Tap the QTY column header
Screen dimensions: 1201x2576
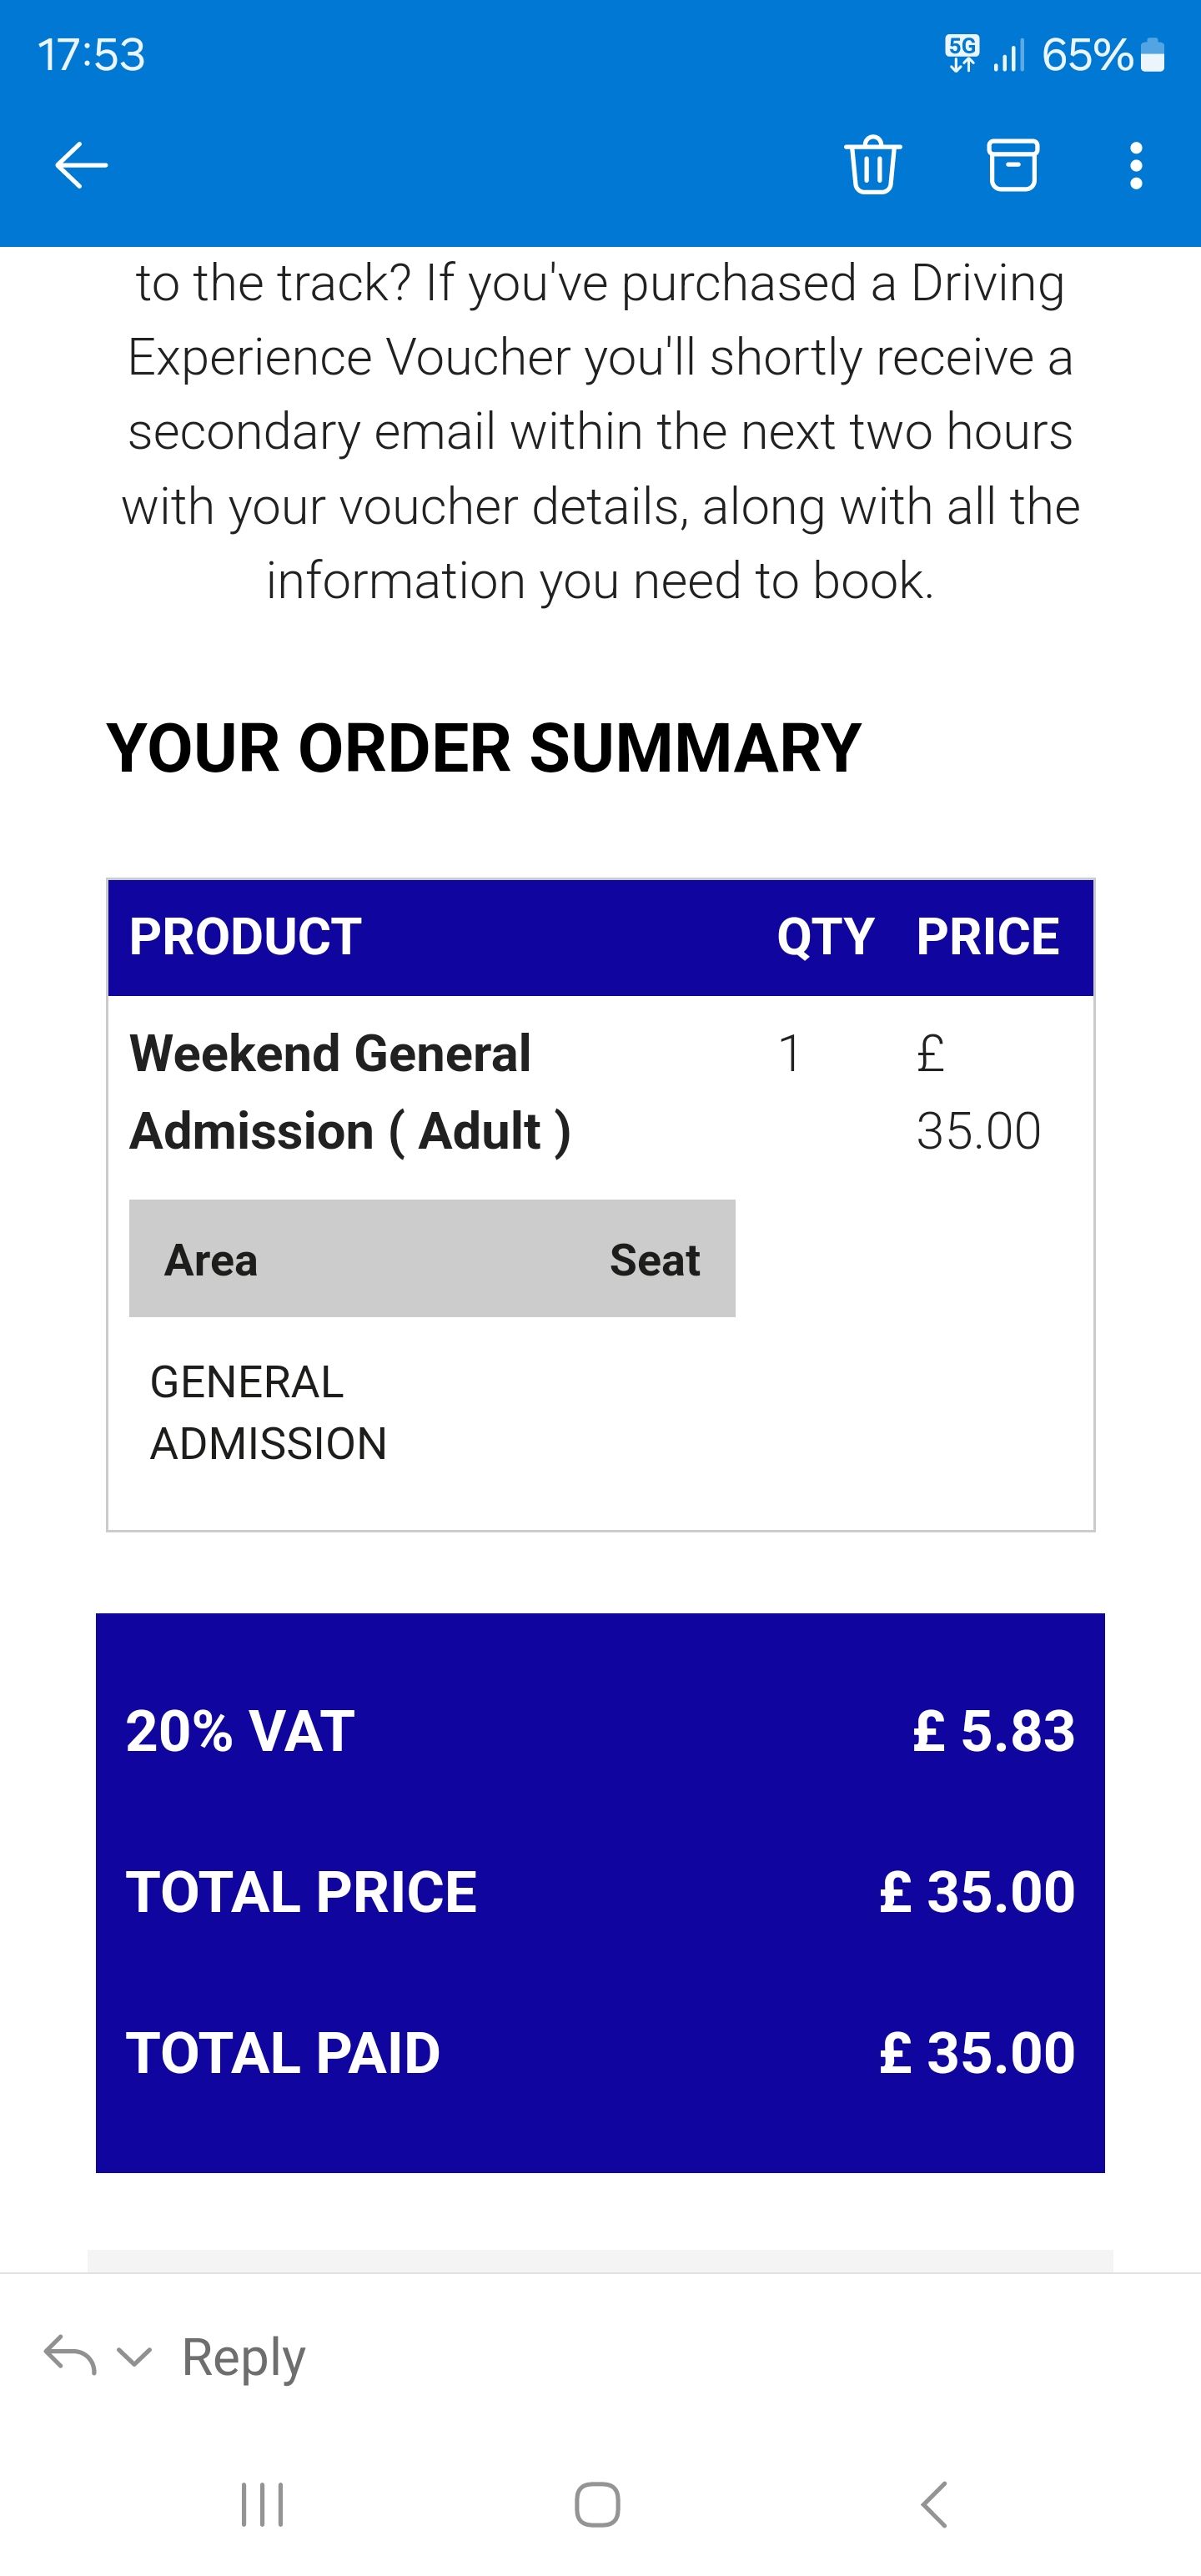coord(825,937)
